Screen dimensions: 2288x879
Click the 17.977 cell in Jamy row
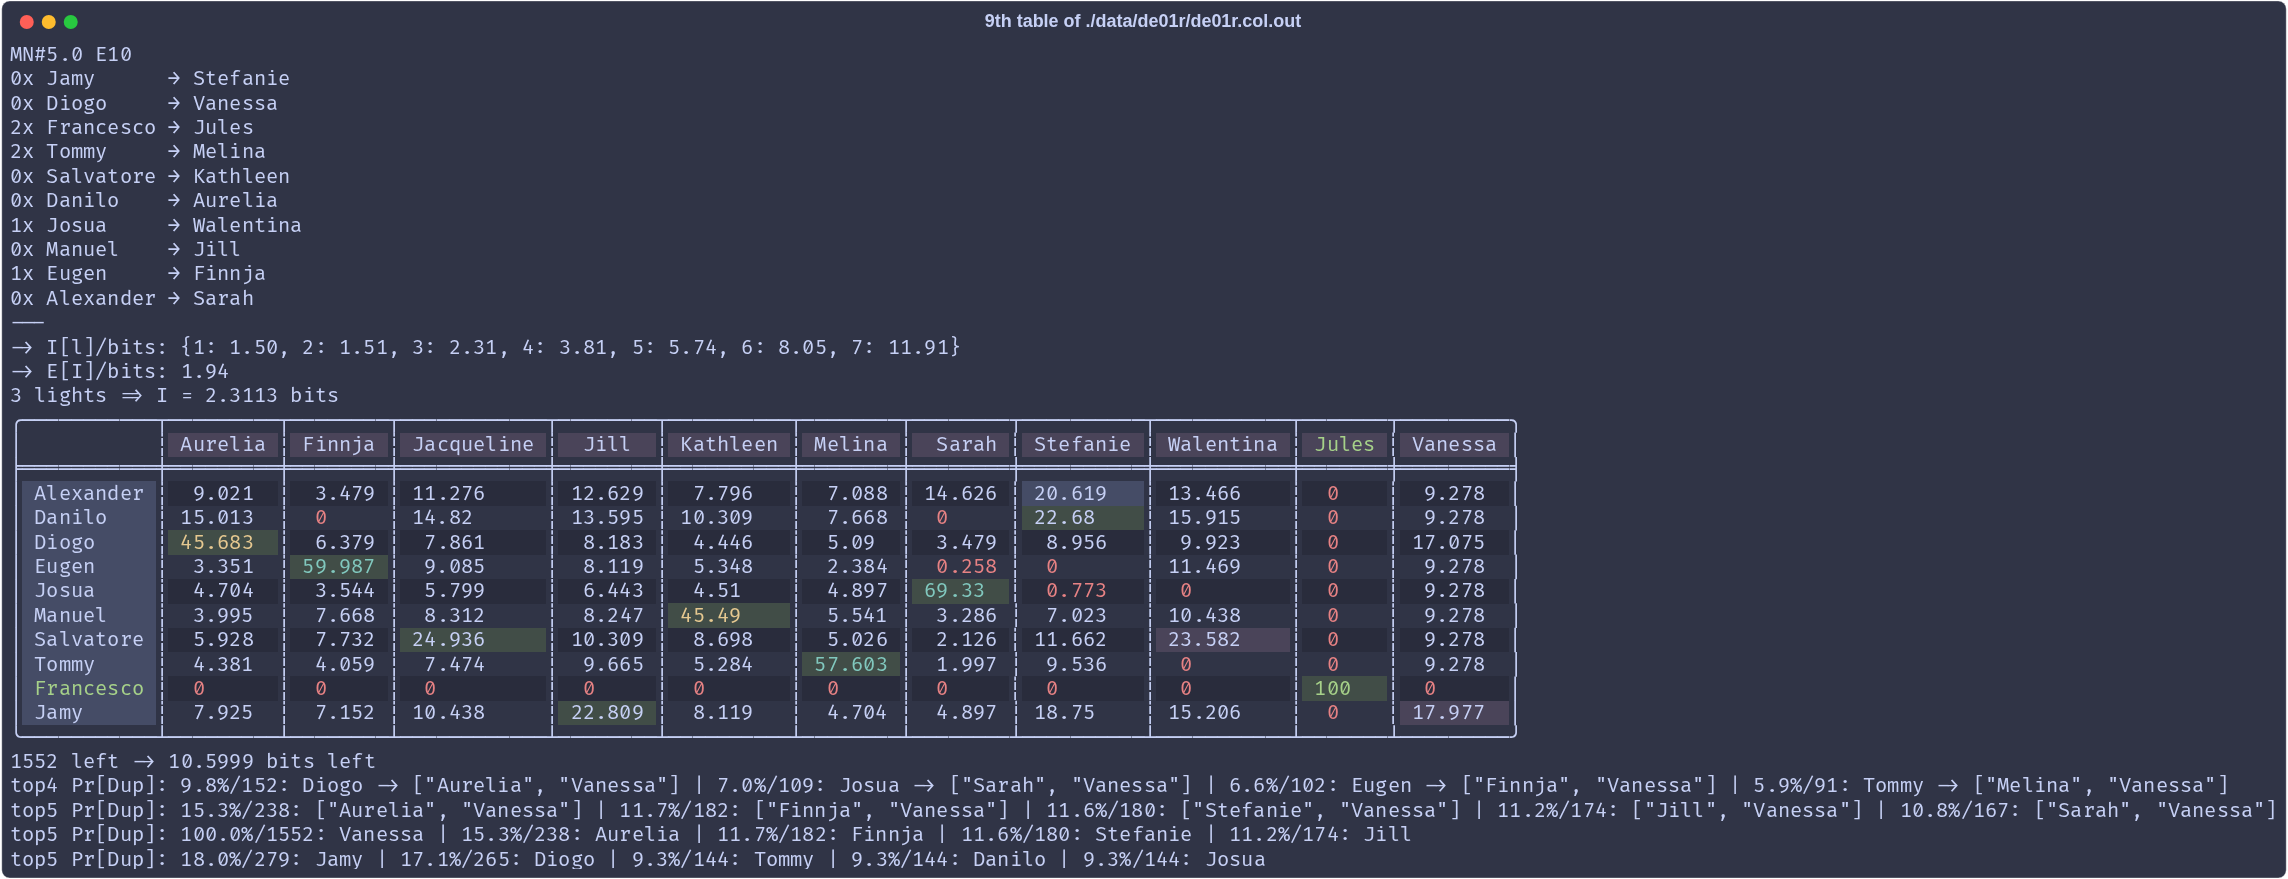tap(1454, 712)
